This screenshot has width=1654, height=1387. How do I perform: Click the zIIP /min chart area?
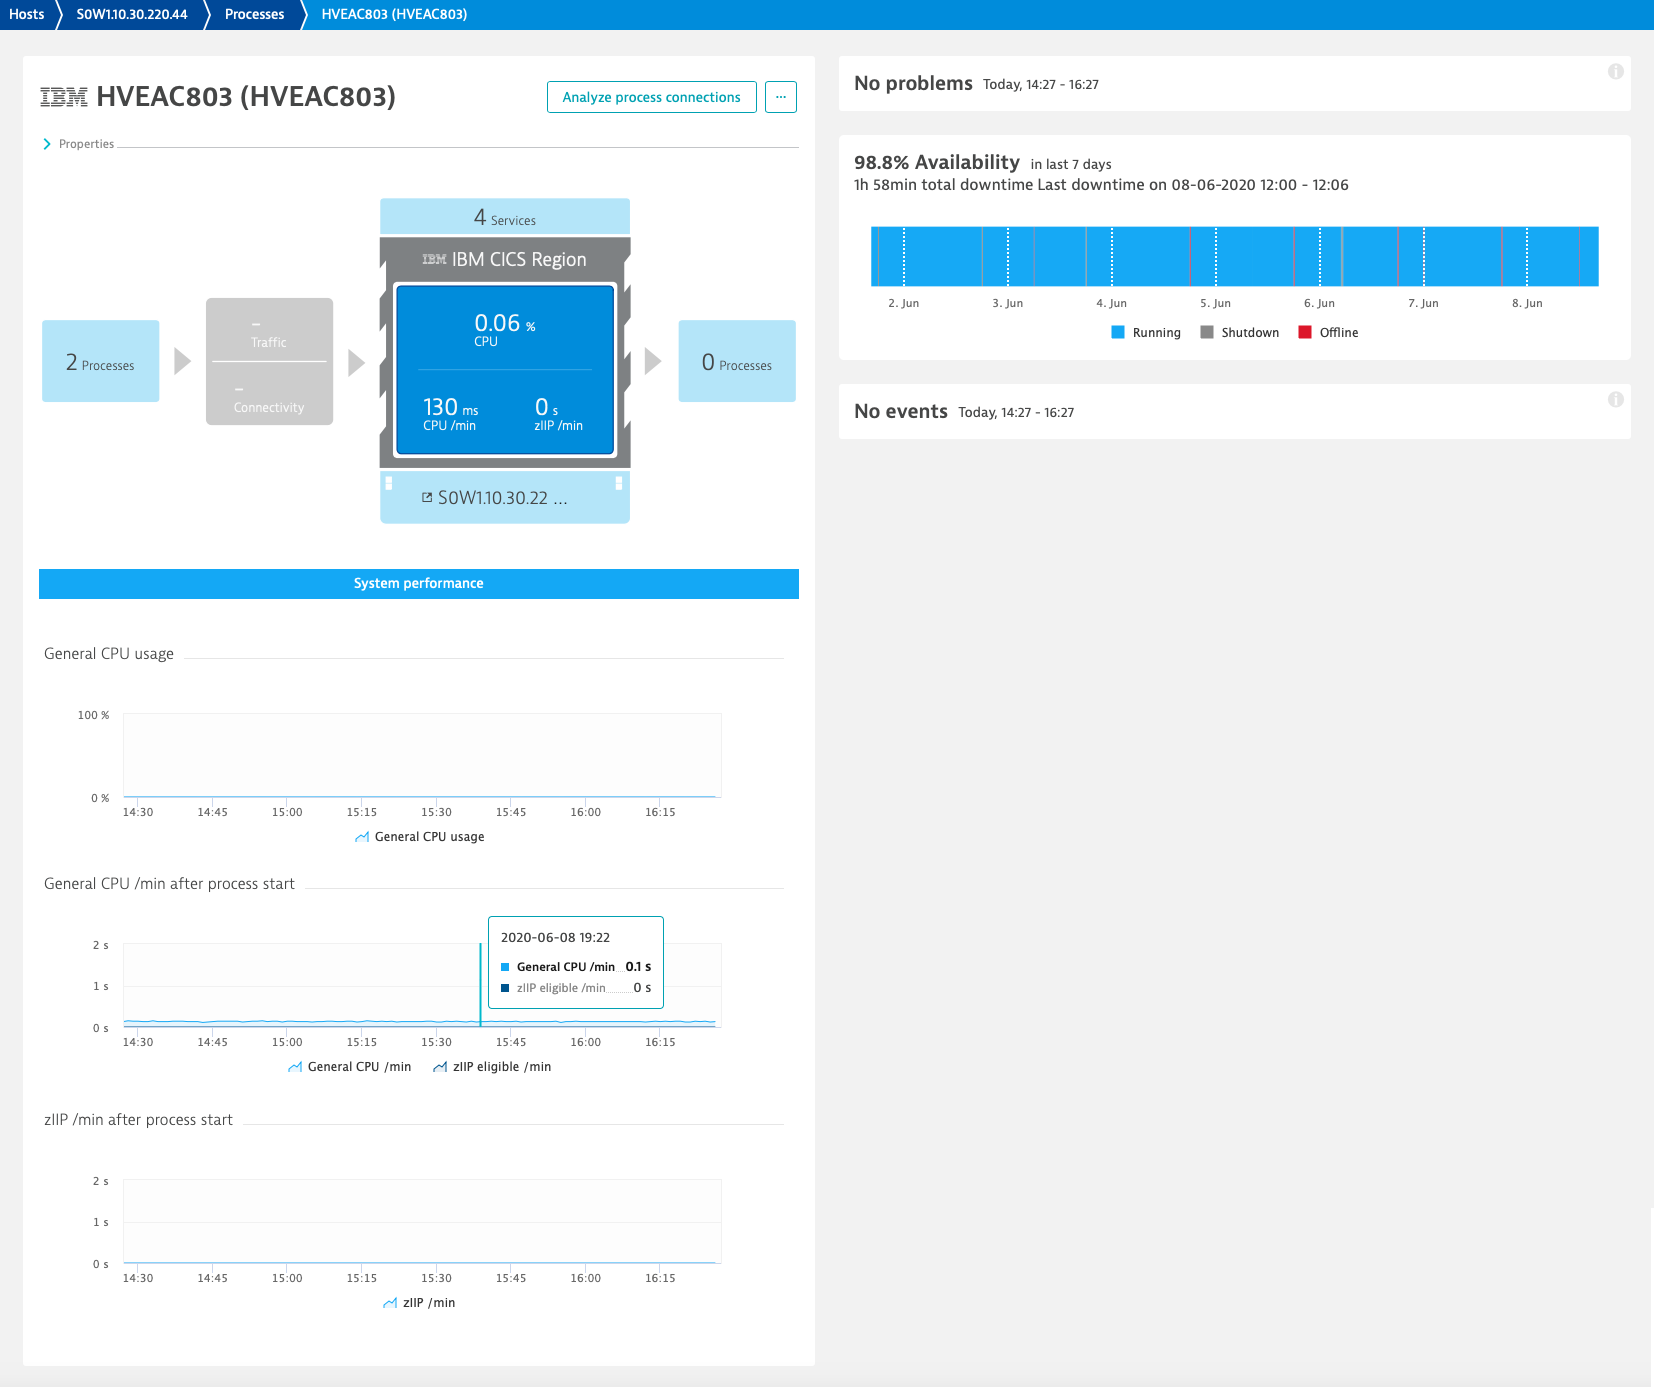pos(422,1221)
